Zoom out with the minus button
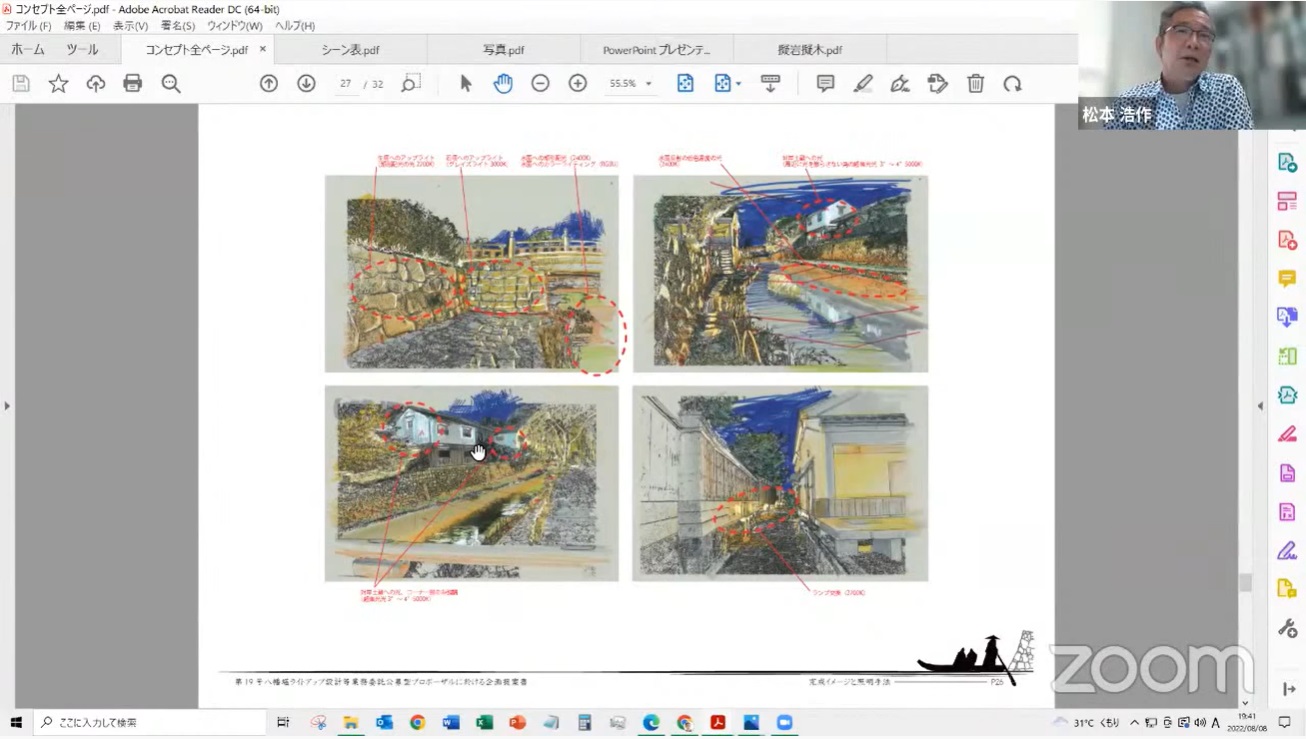The height and width of the screenshot is (739, 1306). coord(540,84)
